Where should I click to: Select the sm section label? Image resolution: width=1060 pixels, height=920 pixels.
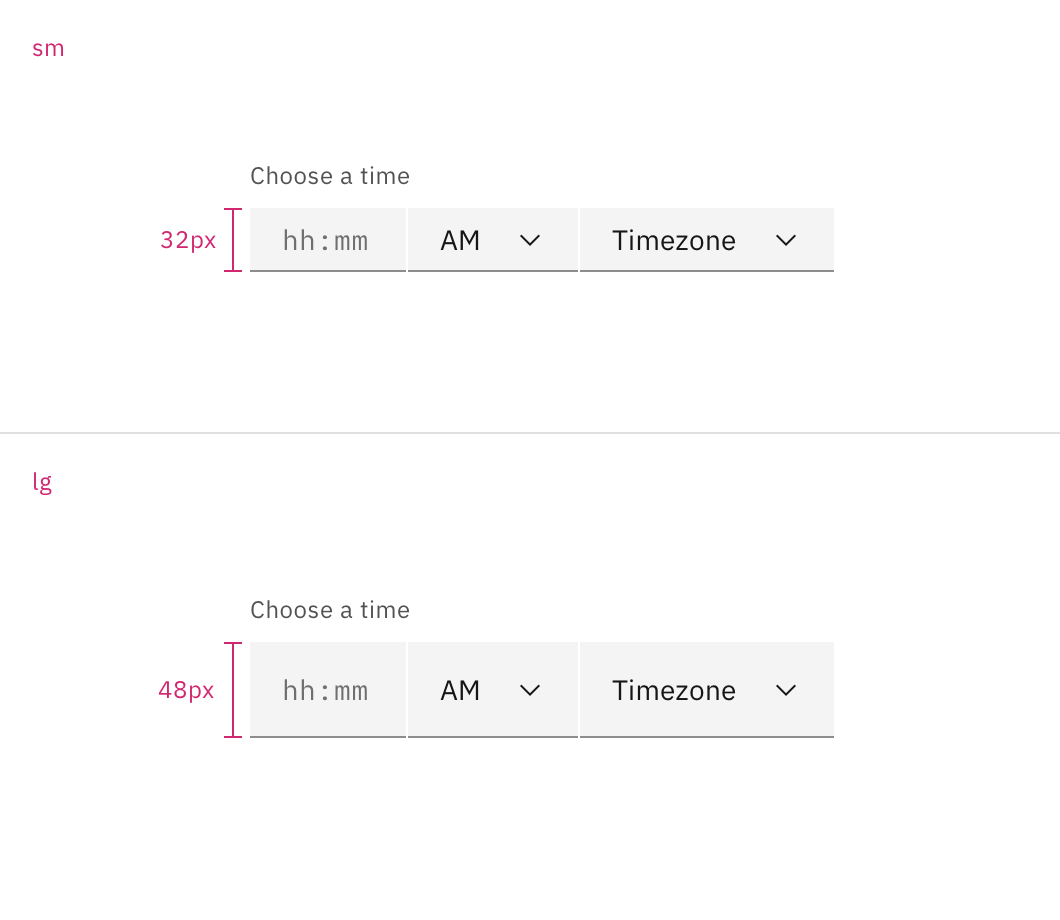(x=48, y=48)
